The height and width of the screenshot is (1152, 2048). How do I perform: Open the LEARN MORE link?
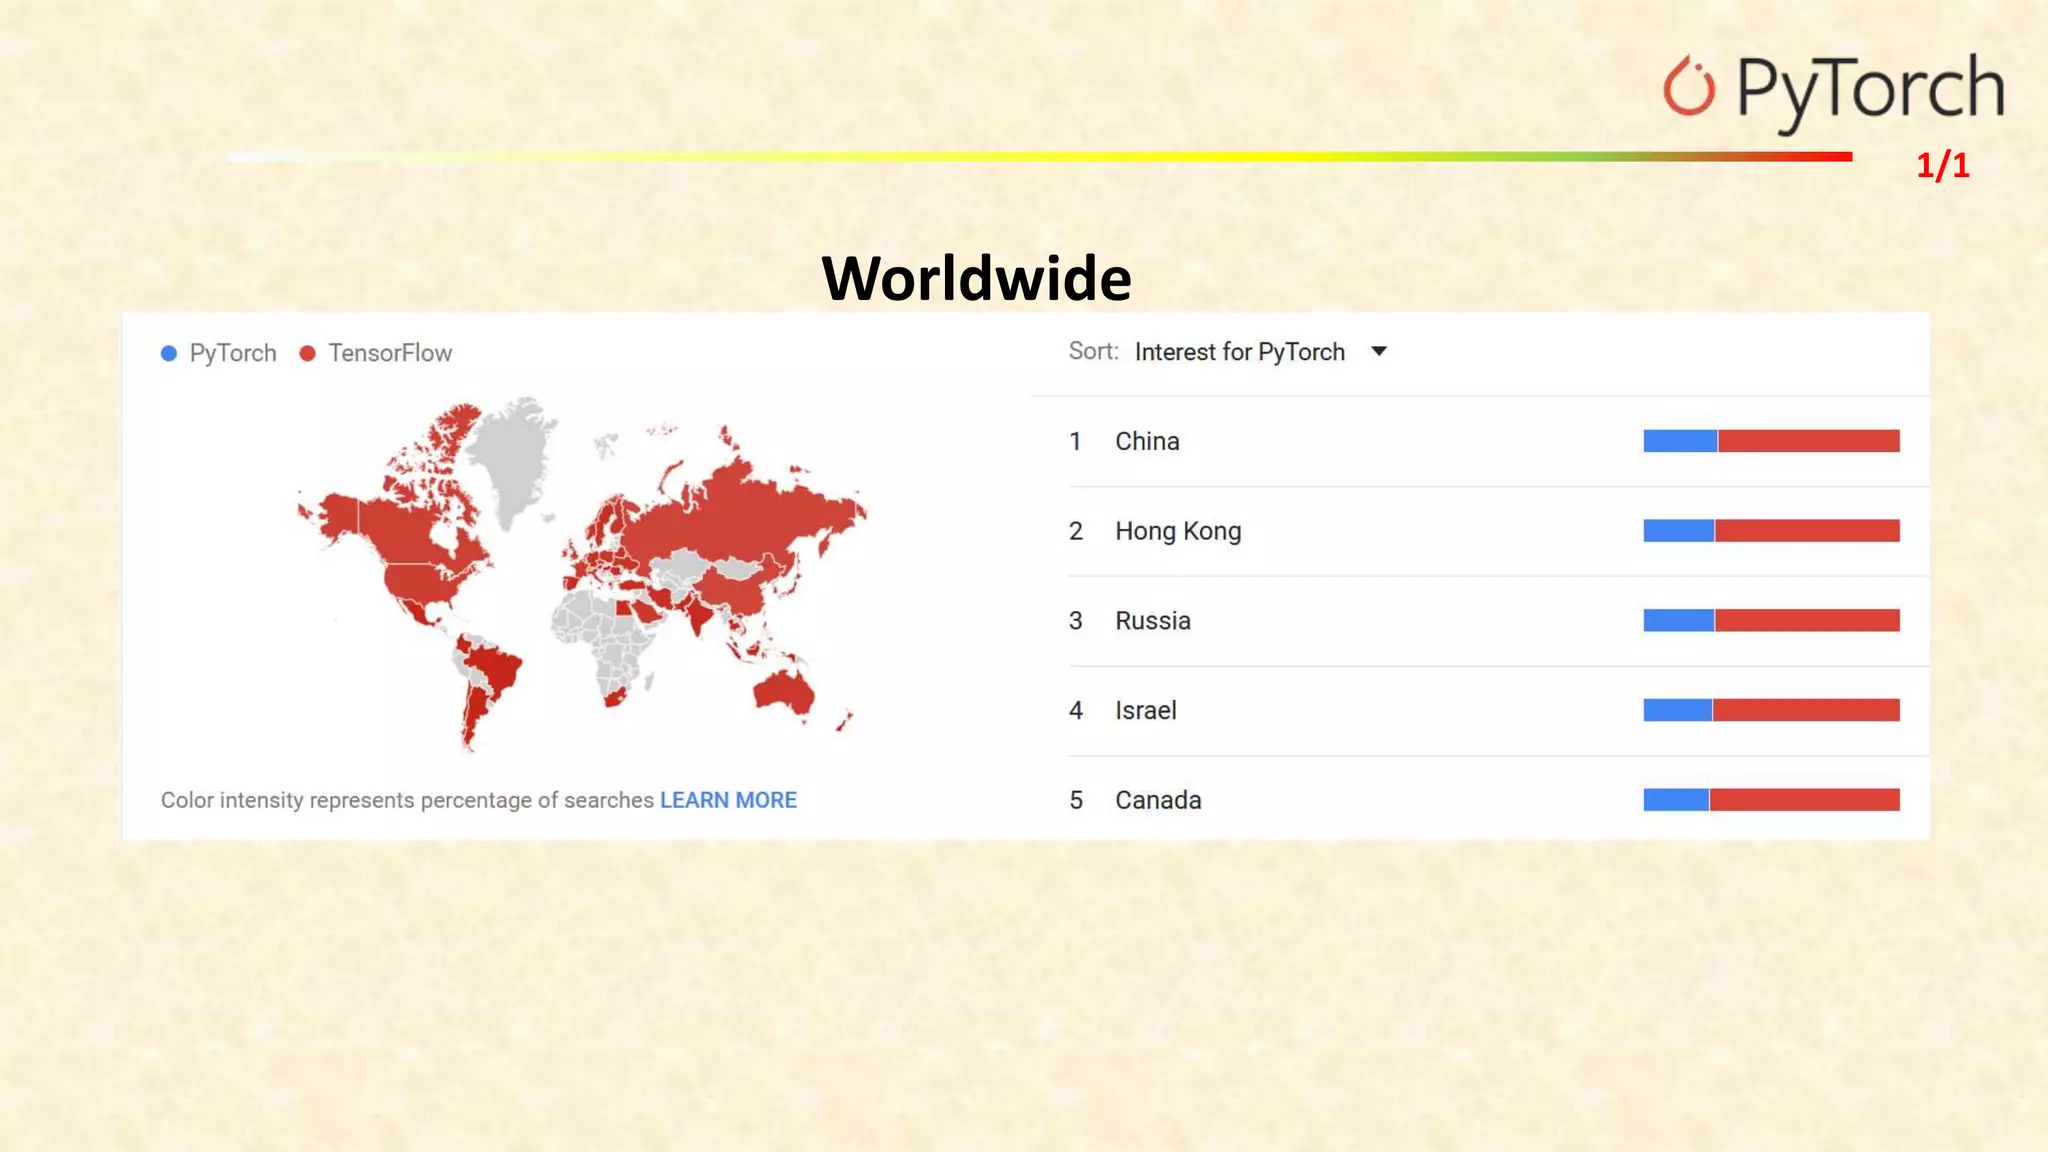(728, 800)
